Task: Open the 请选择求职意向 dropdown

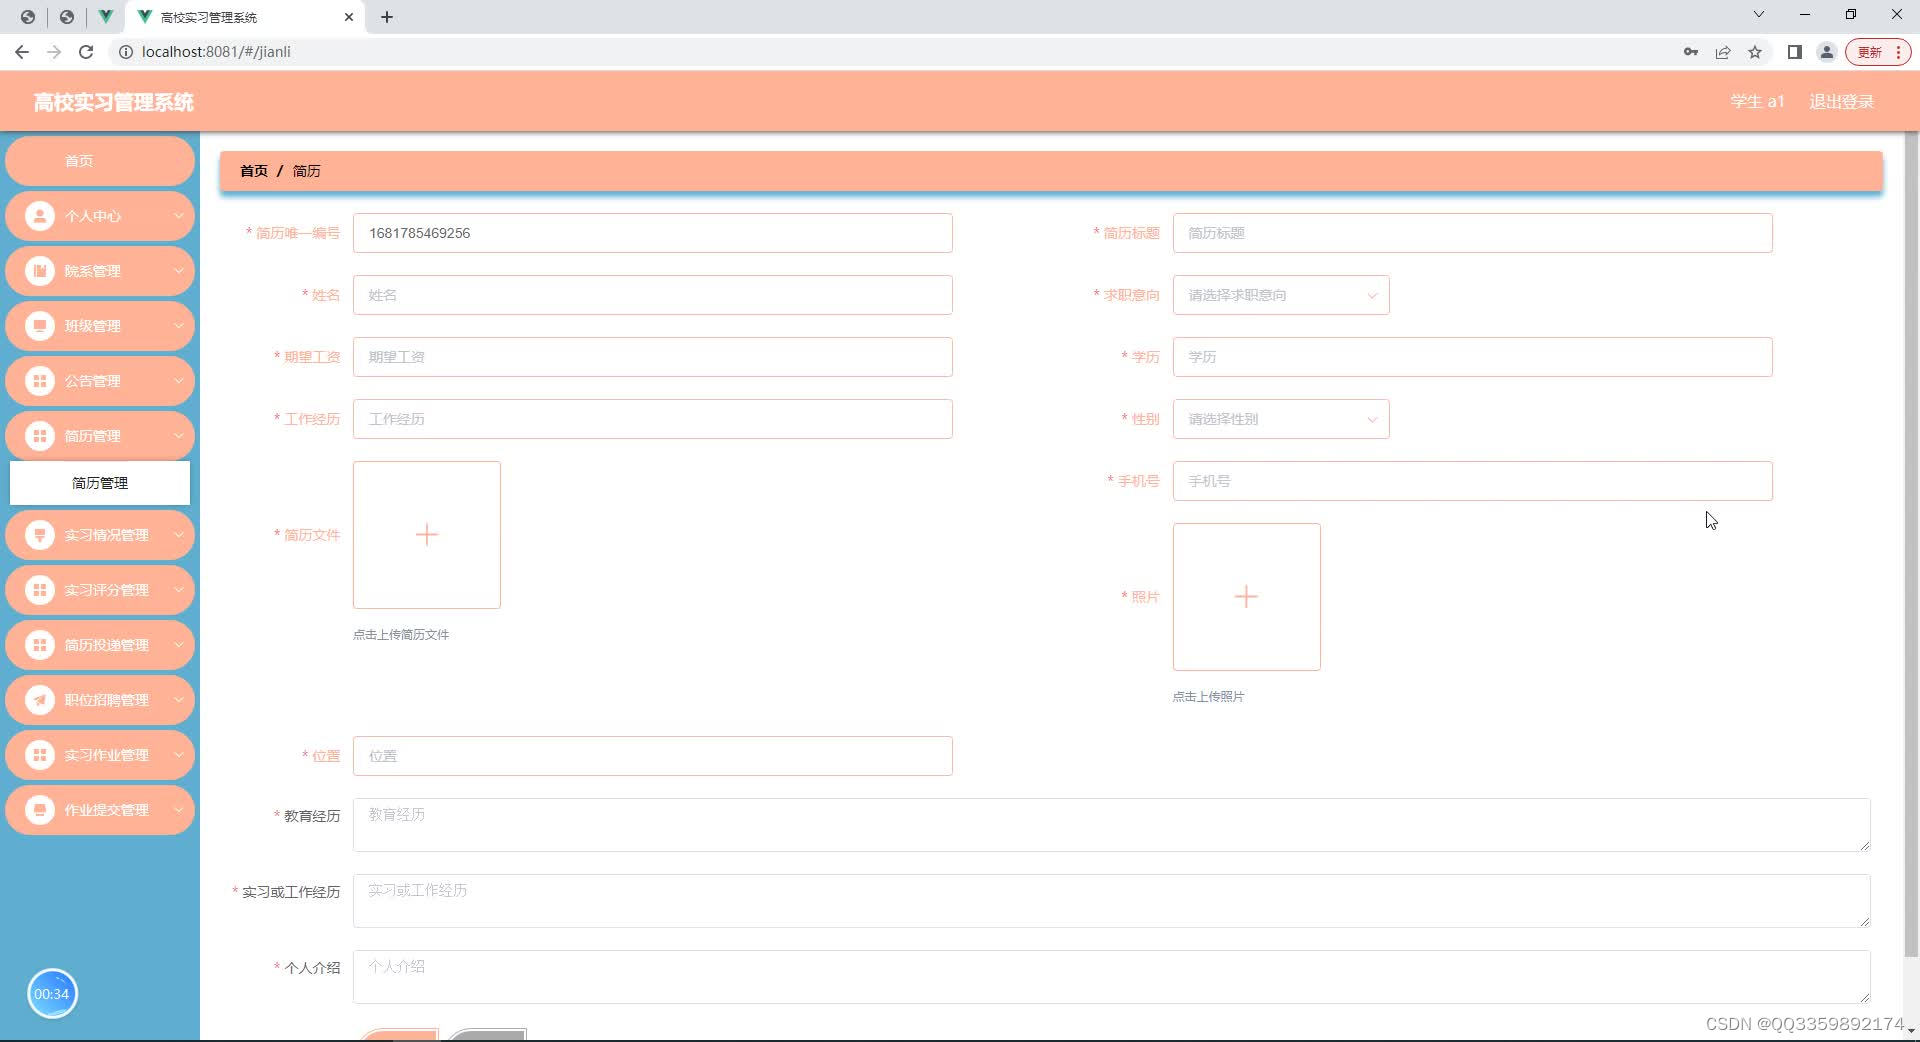Action: tap(1281, 295)
